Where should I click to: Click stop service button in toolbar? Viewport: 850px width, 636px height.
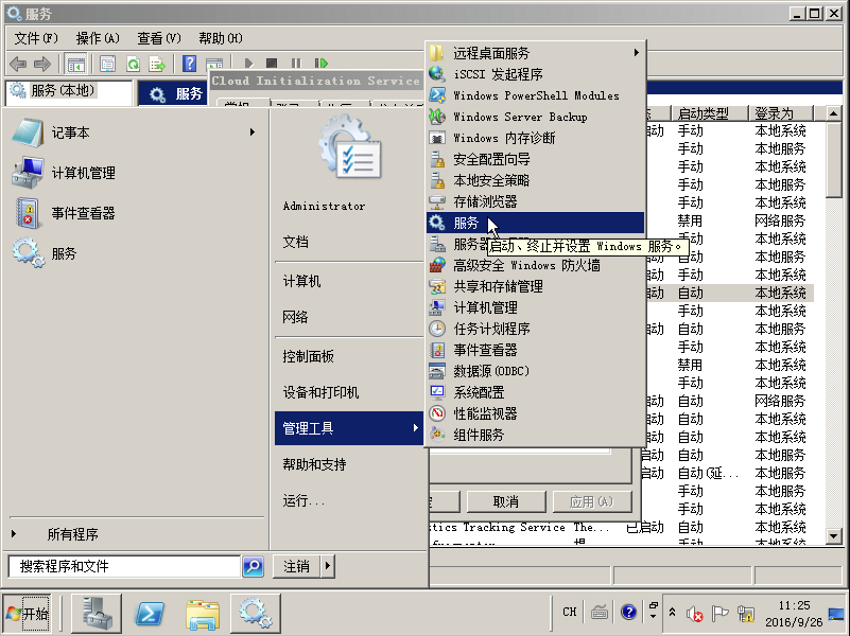point(272,64)
